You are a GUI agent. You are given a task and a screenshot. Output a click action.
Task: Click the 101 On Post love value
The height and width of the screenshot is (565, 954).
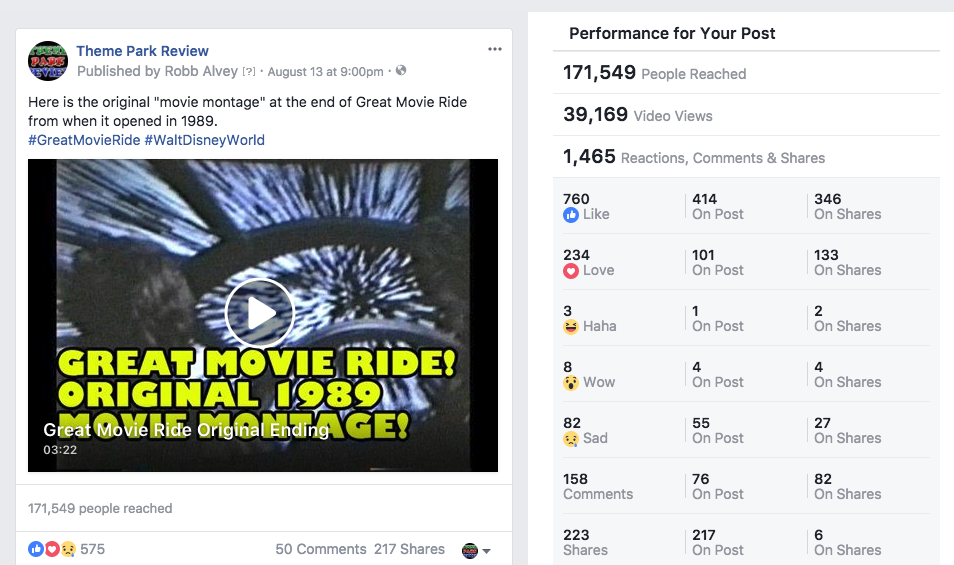pyautogui.click(x=717, y=263)
